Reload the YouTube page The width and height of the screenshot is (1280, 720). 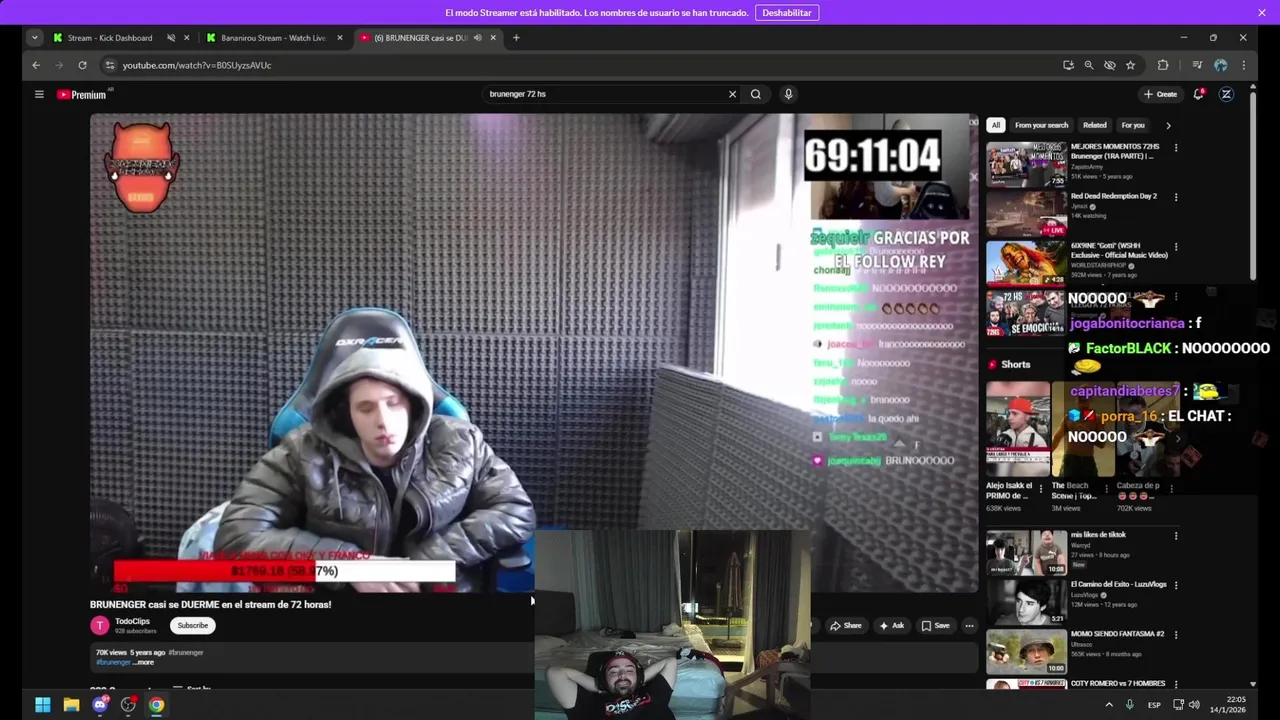coord(82,65)
